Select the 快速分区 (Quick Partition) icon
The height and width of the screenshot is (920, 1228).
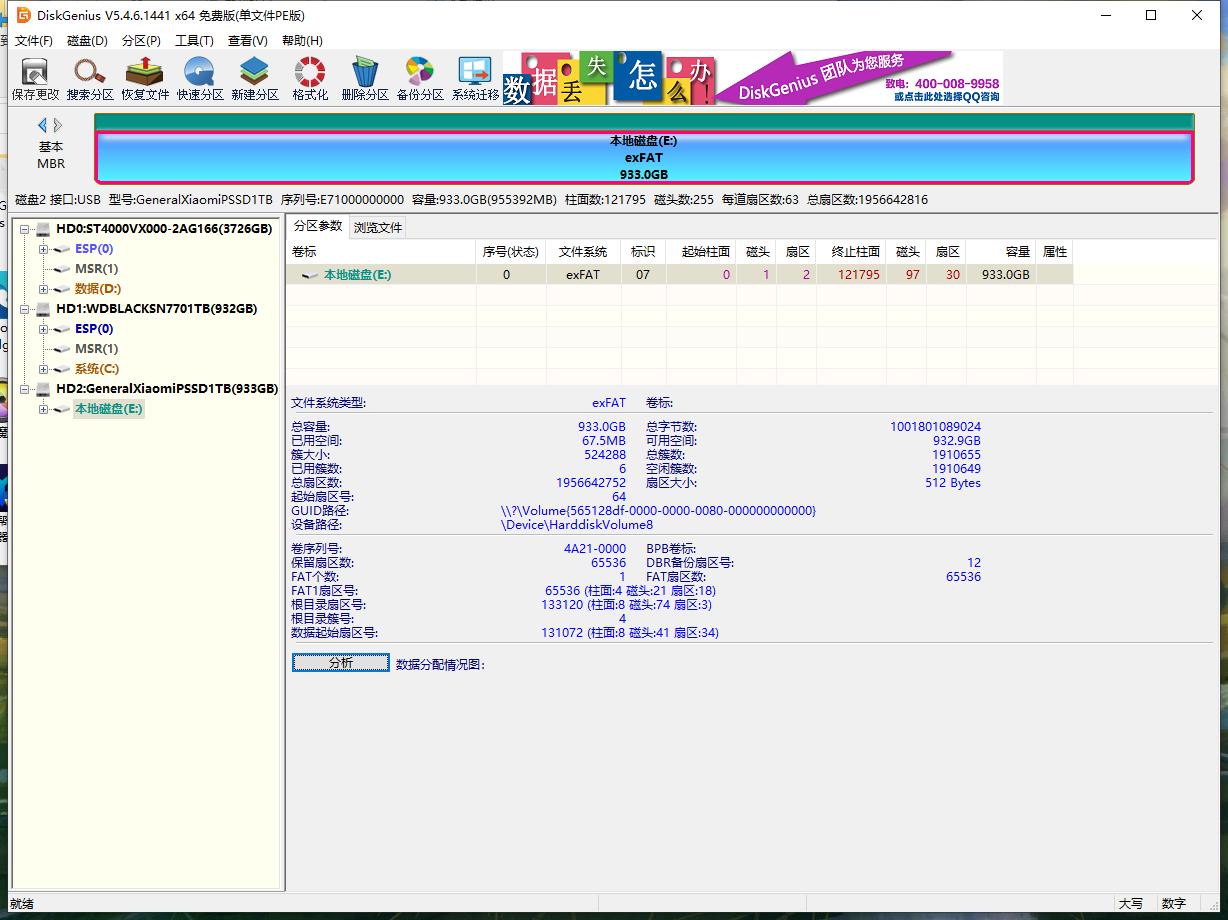click(200, 79)
